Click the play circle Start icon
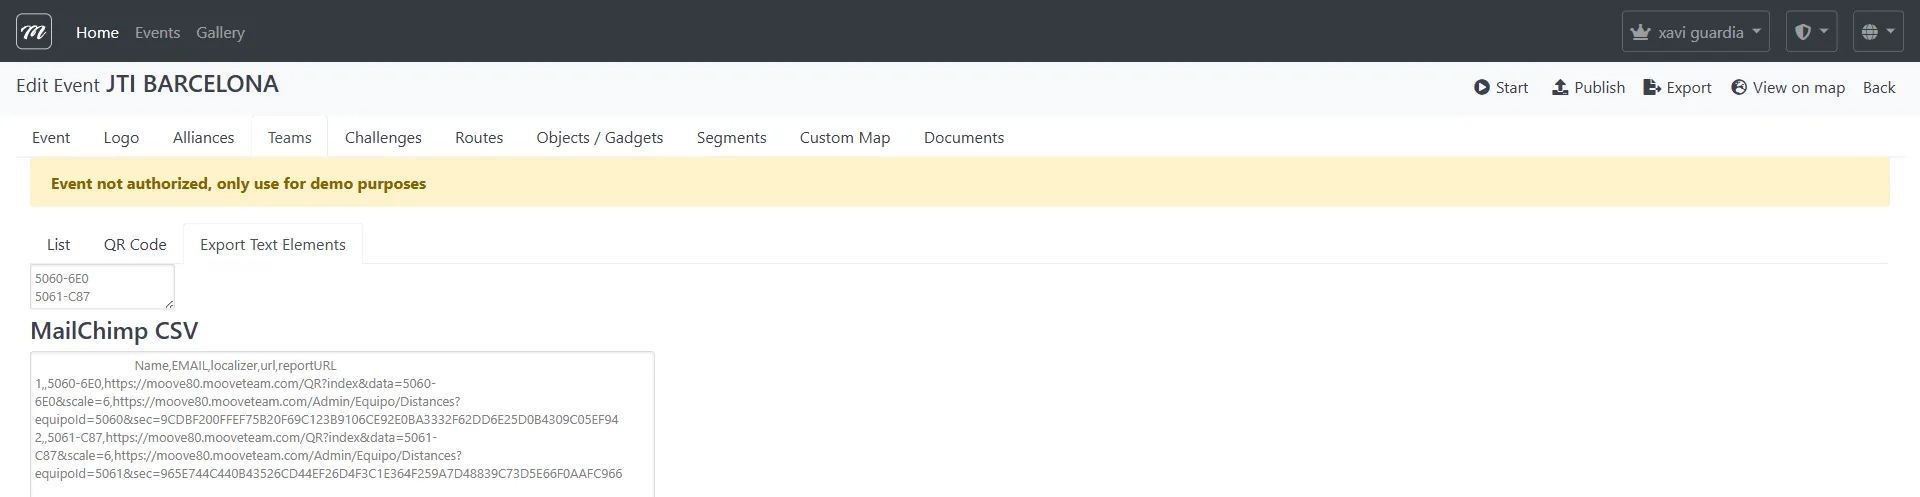1920x497 pixels. coord(1482,88)
